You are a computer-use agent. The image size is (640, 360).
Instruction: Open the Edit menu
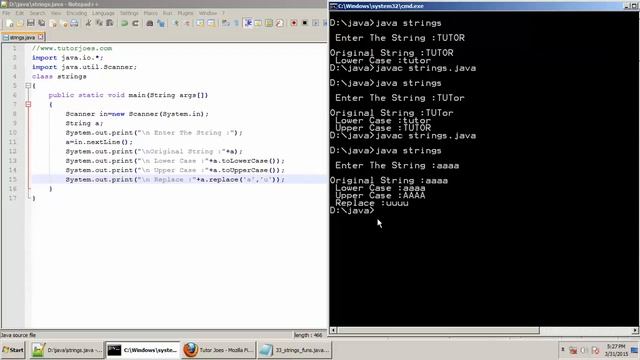pos(20,13)
